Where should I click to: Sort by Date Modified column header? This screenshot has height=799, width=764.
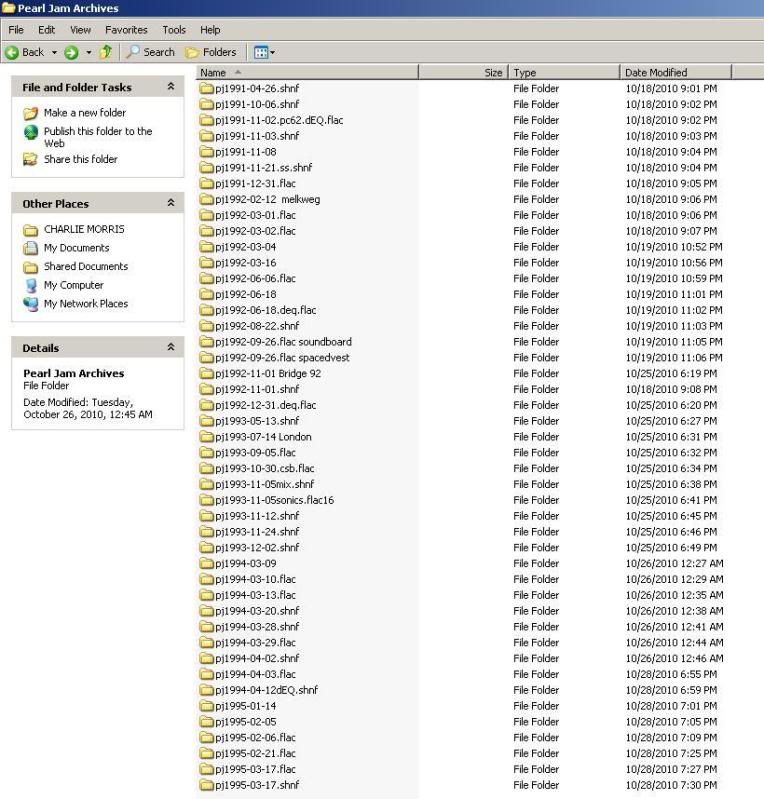[x=676, y=72]
